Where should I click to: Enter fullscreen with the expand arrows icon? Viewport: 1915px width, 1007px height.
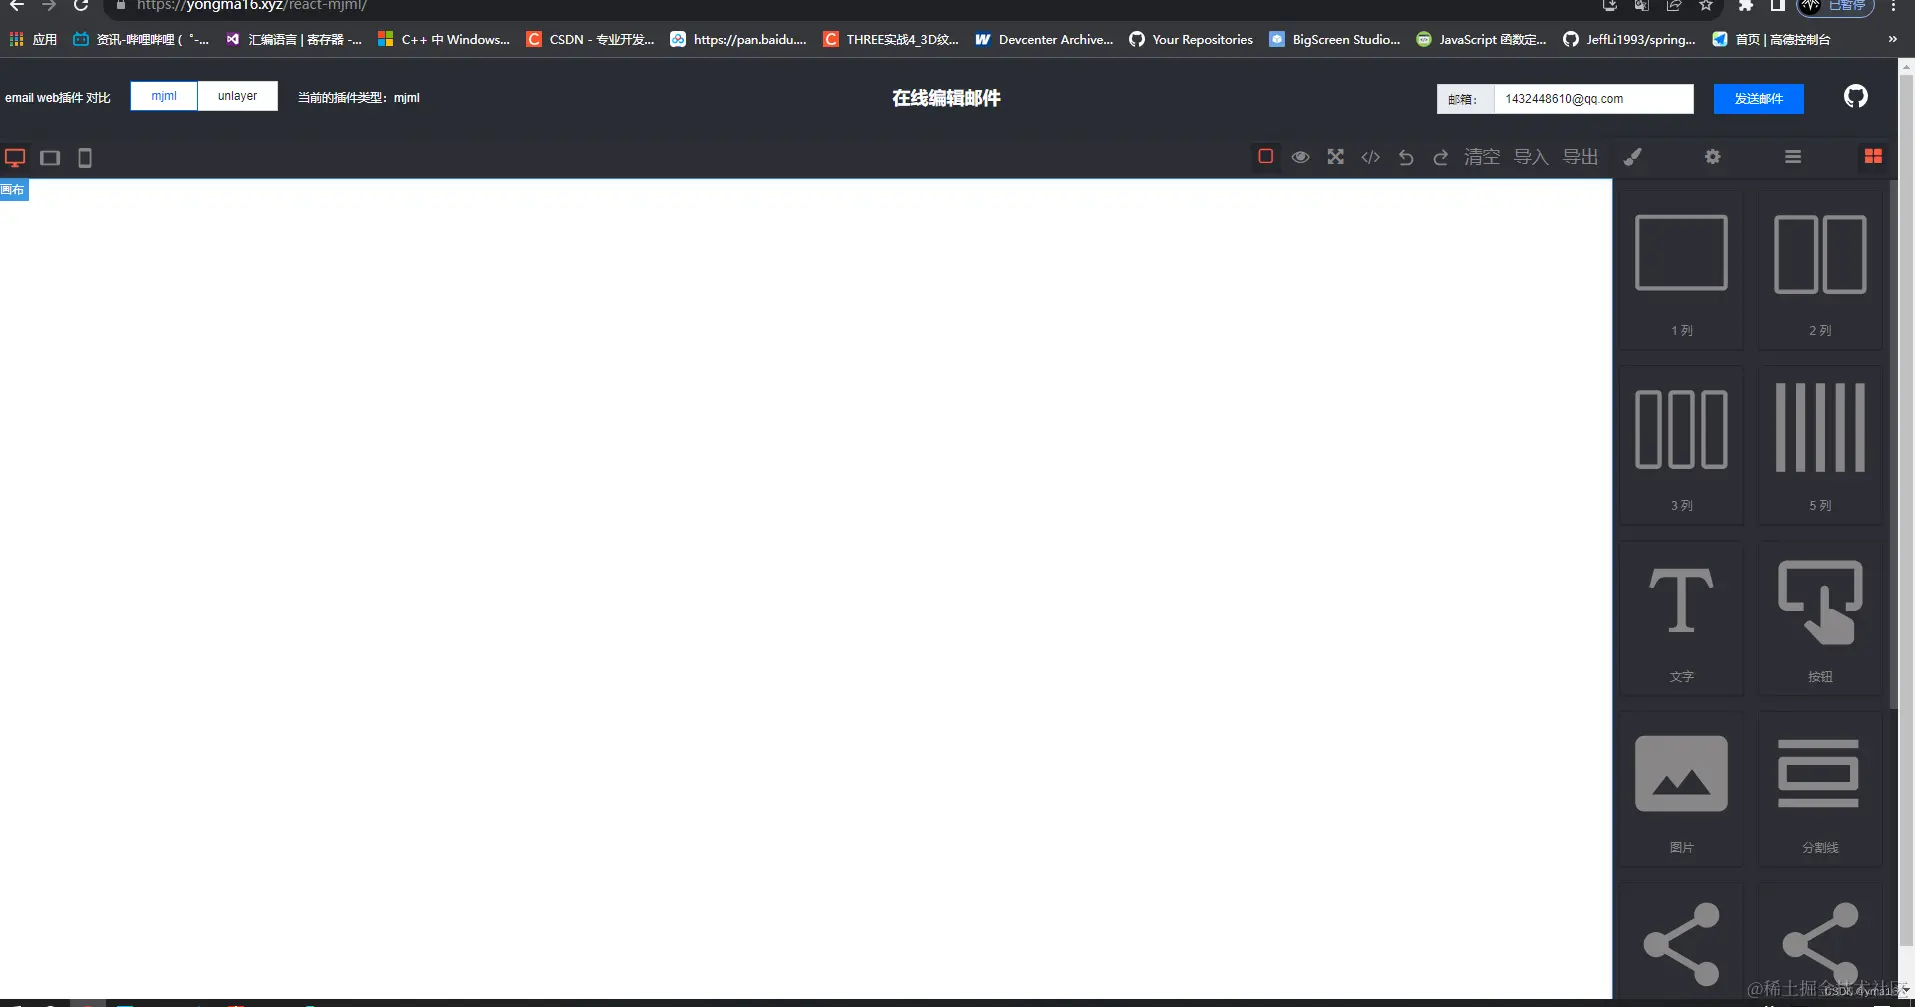click(1335, 157)
